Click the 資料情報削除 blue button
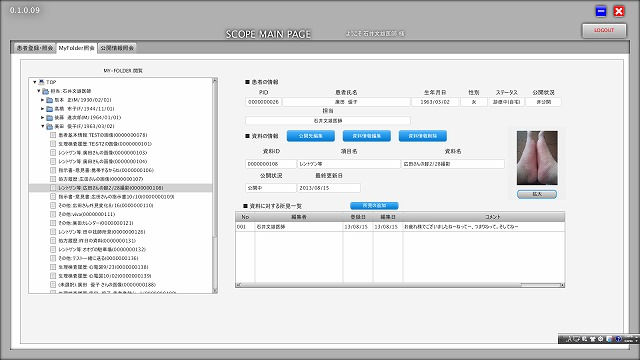The width and height of the screenshot is (640, 360). click(x=422, y=136)
